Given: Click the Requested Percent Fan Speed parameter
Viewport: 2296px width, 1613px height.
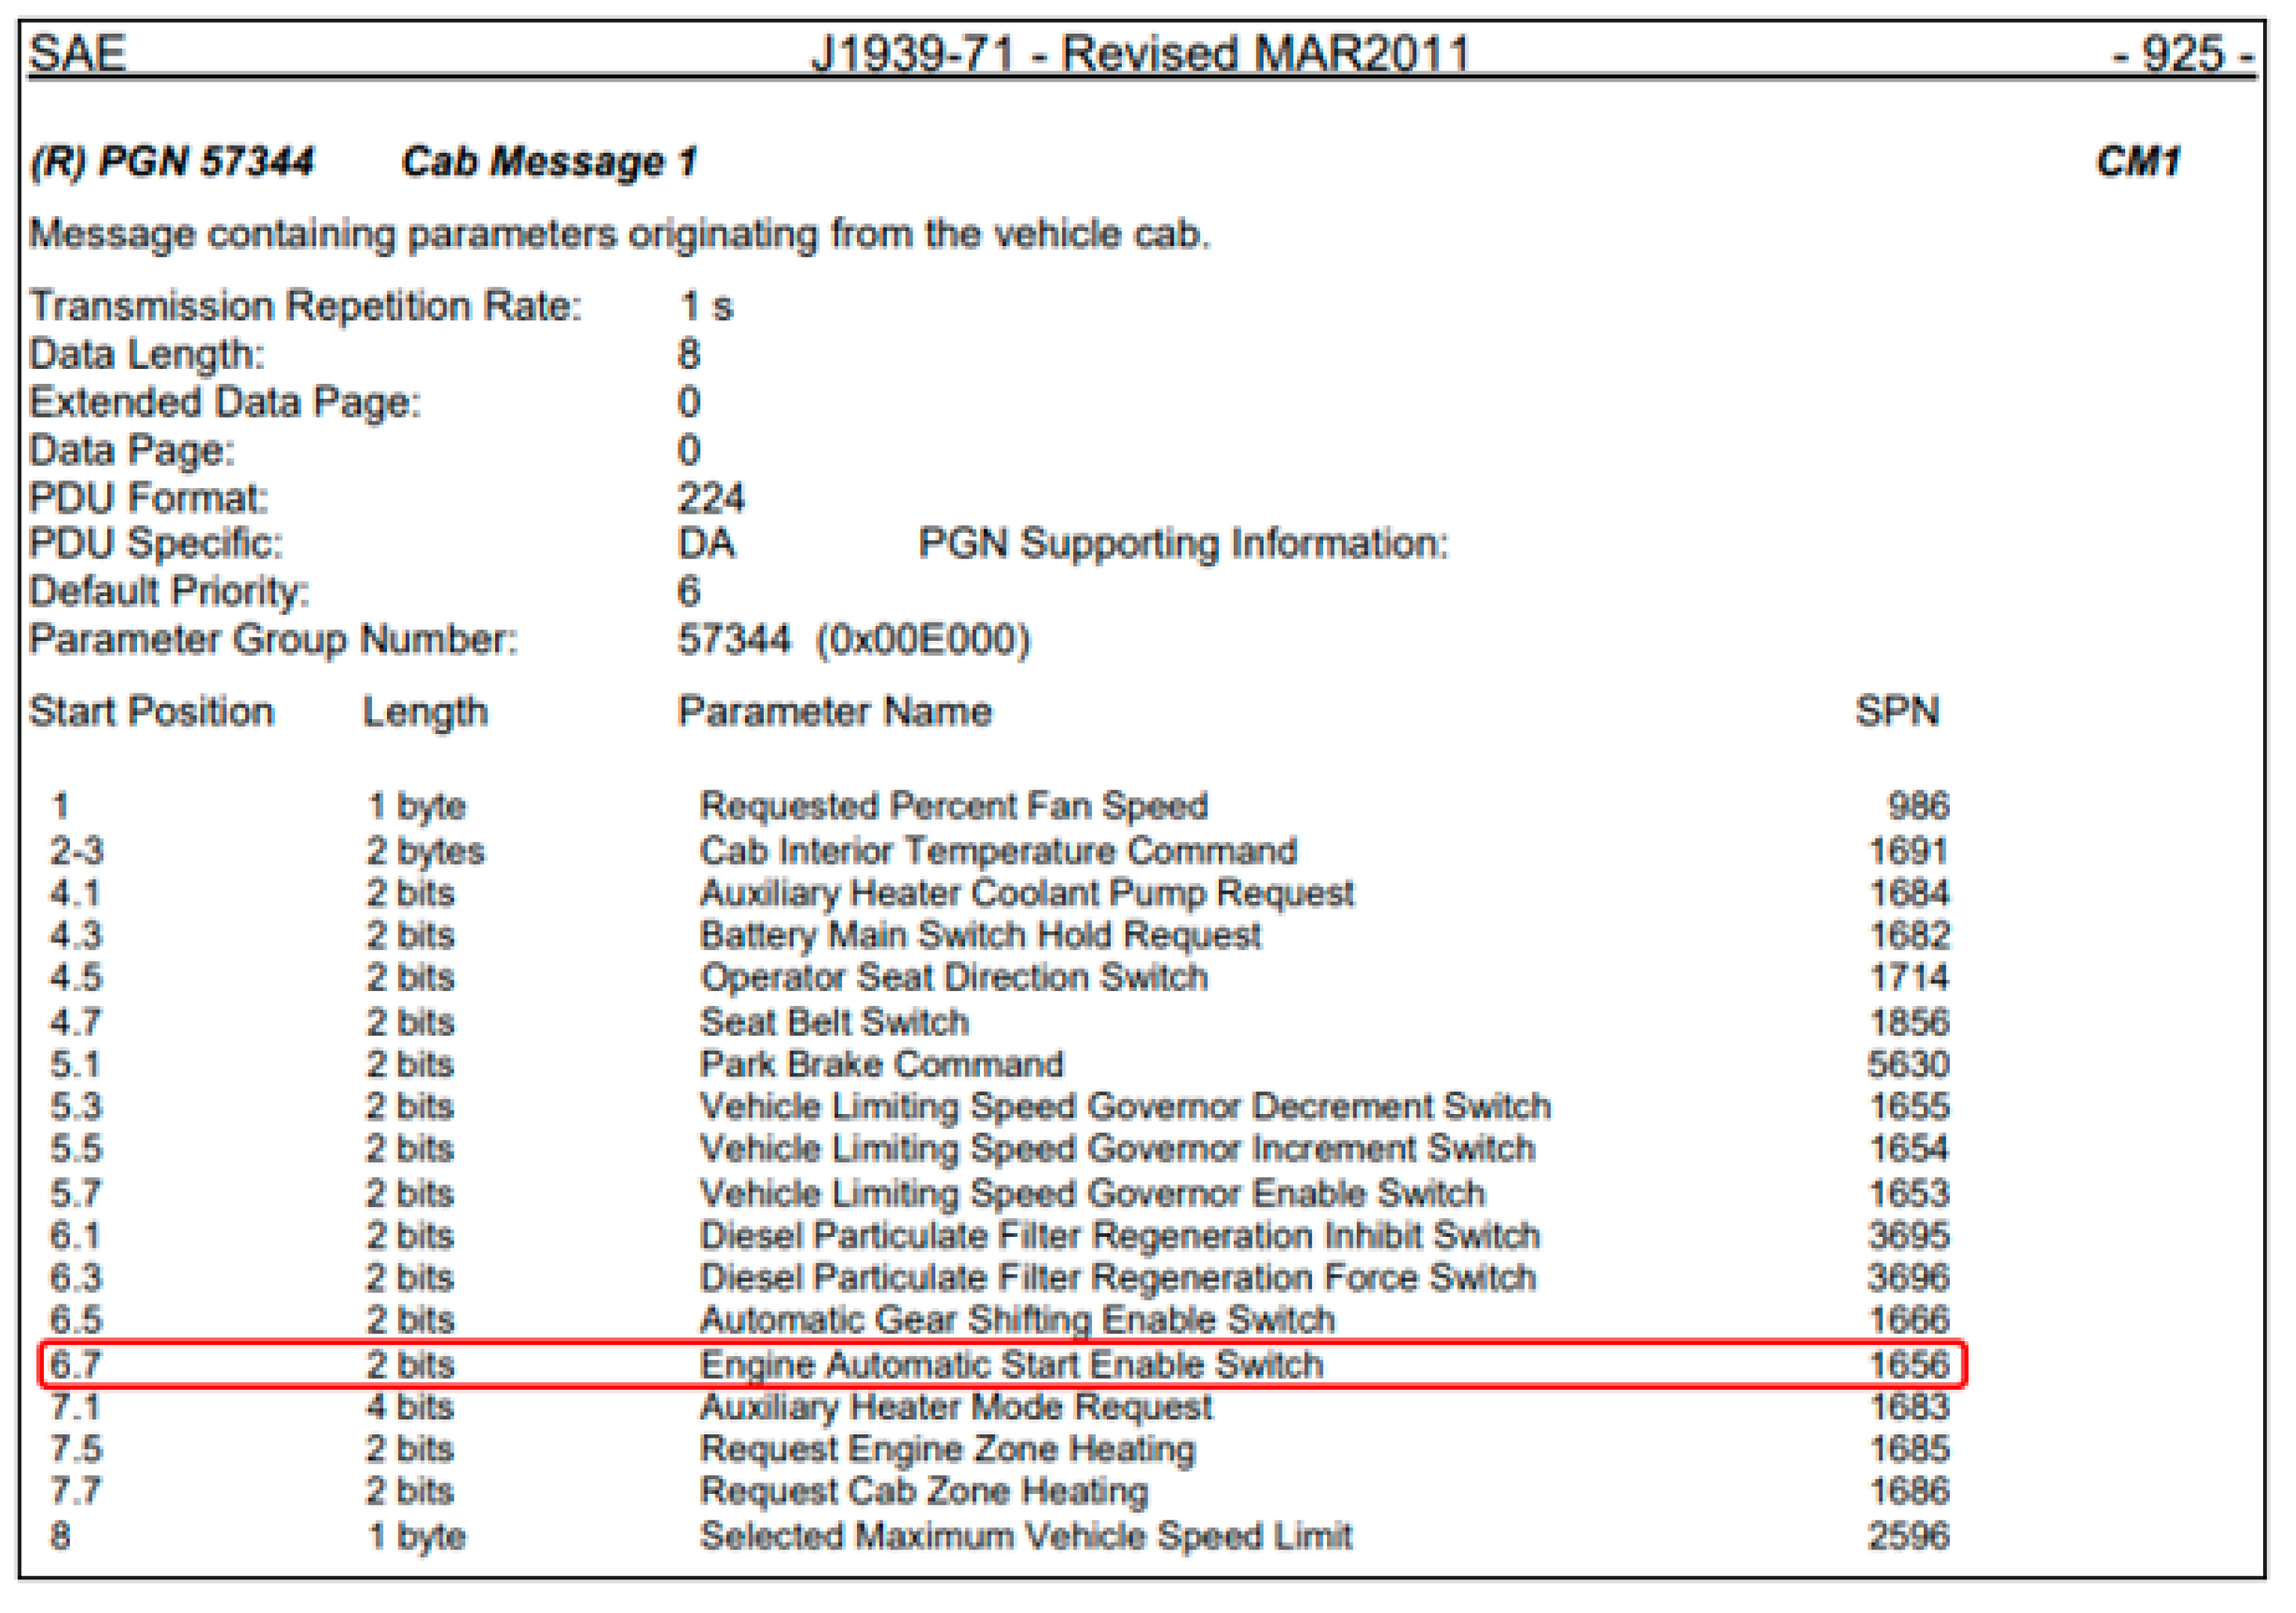Looking at the screenshot, I should pyautogui.click(x=953, y=806).
